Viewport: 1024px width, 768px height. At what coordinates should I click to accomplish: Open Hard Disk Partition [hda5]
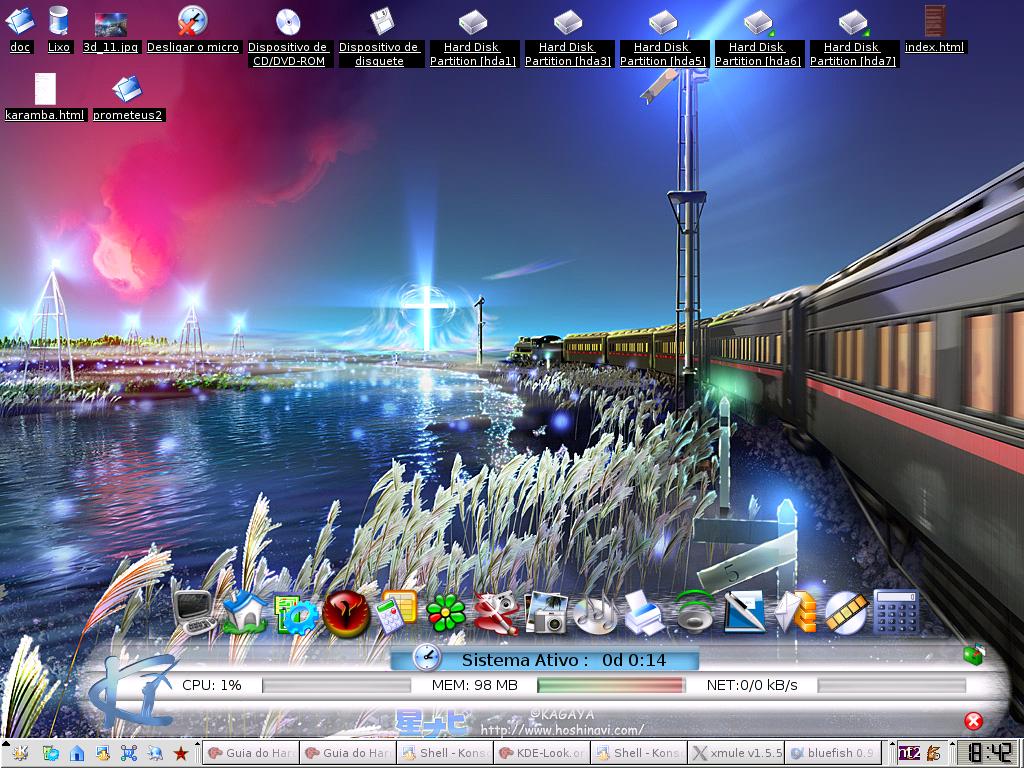click(663, 22)
